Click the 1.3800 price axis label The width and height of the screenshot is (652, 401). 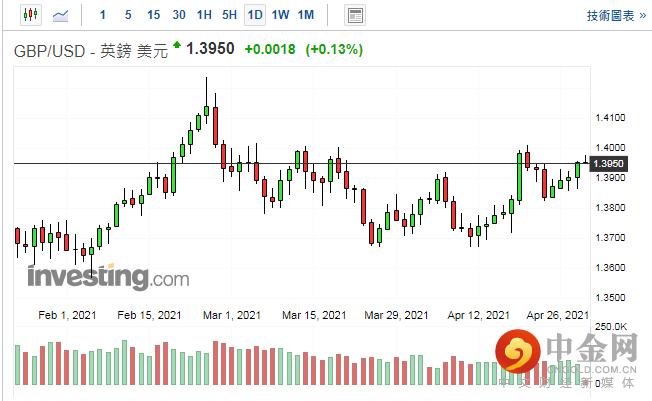(610, 208)
